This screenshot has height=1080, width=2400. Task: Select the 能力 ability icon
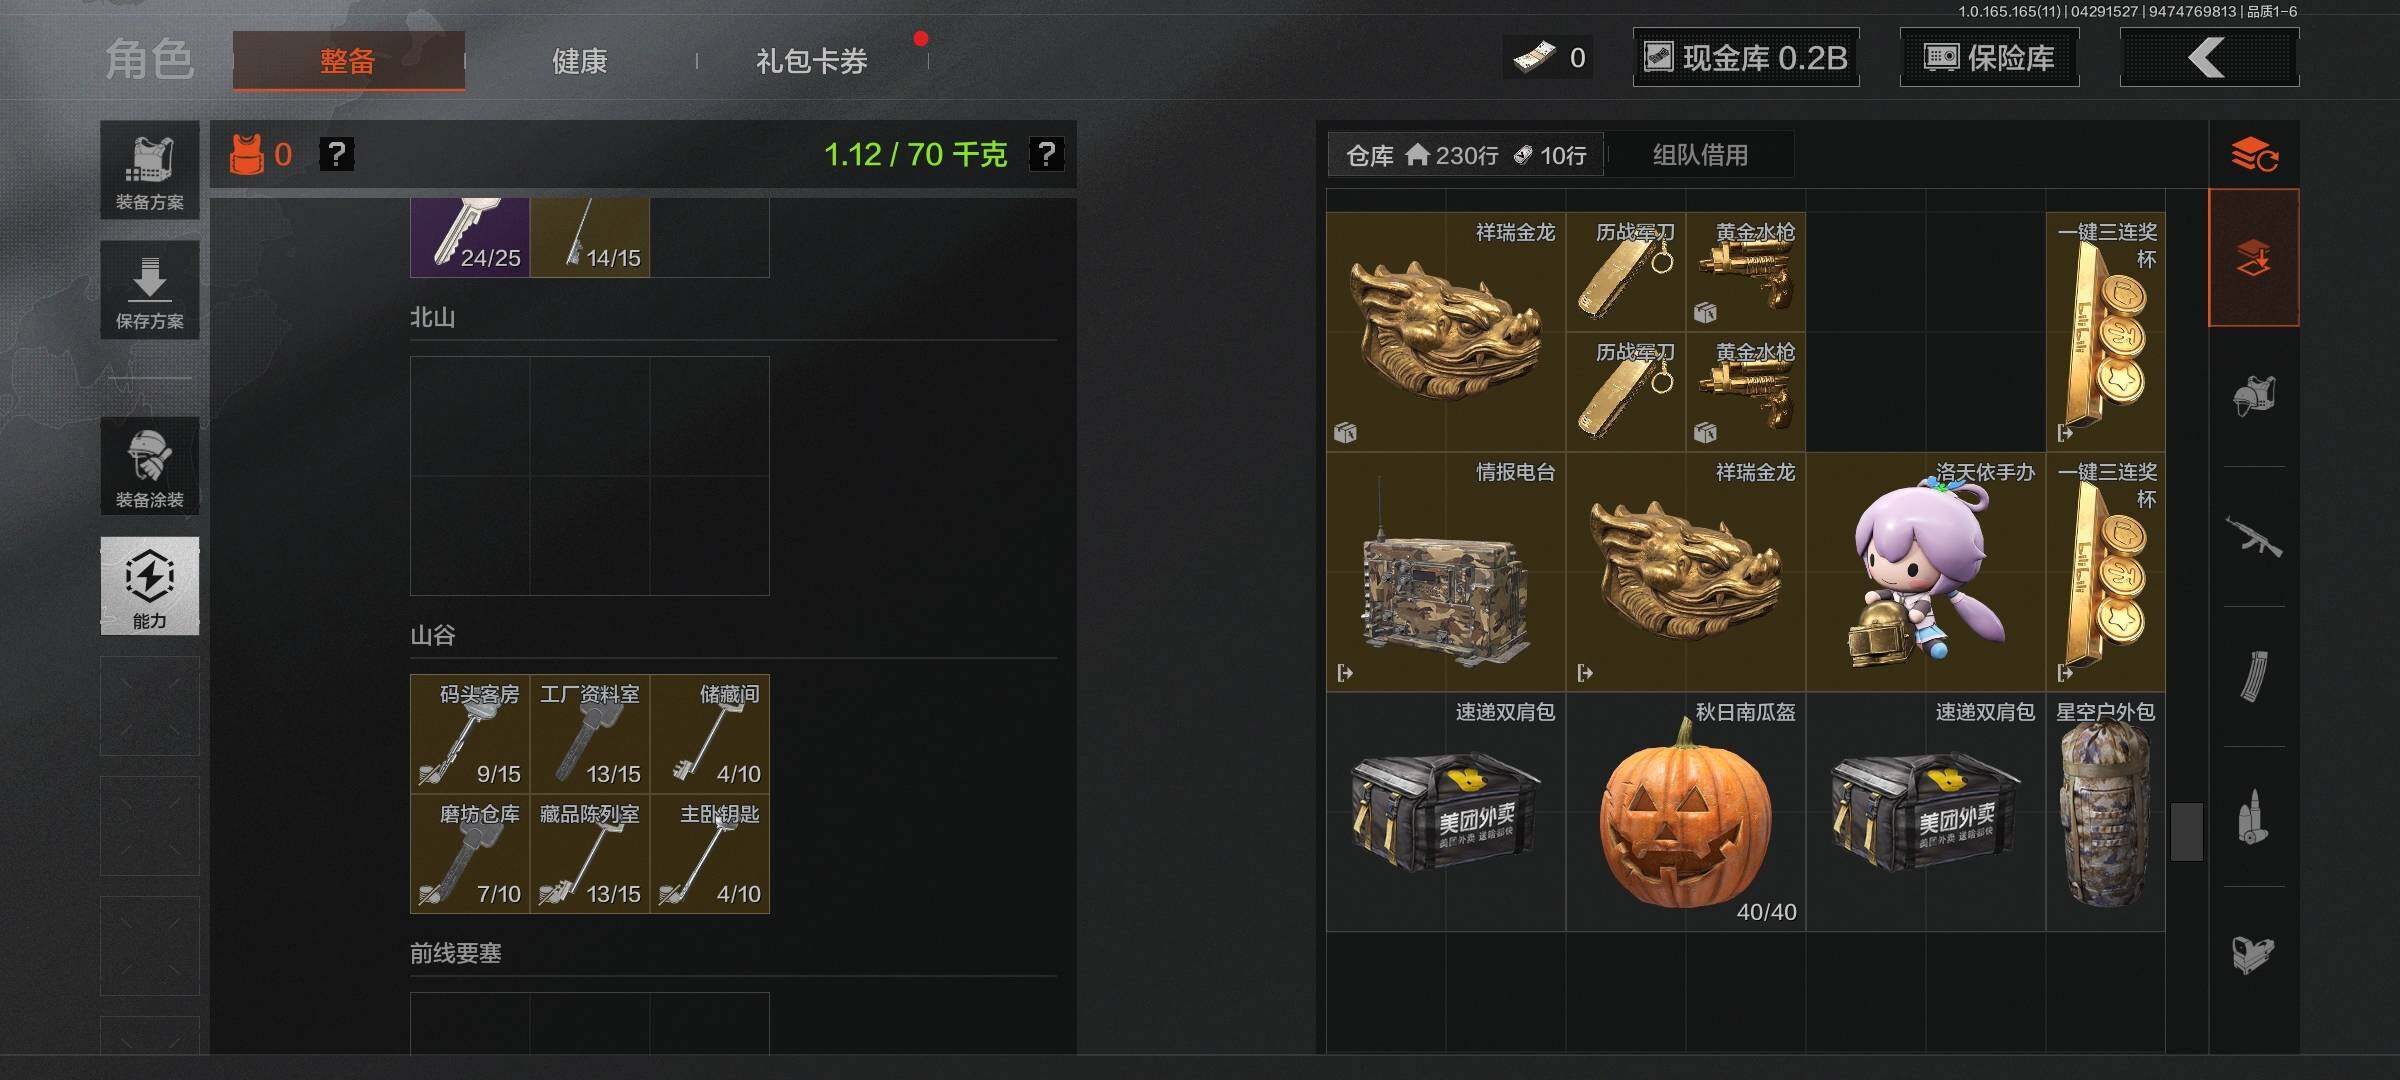150,586
